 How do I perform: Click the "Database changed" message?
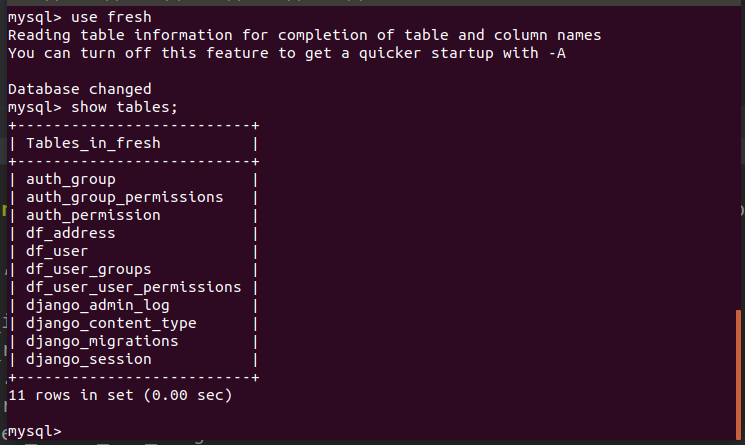(x=79, y=89)
